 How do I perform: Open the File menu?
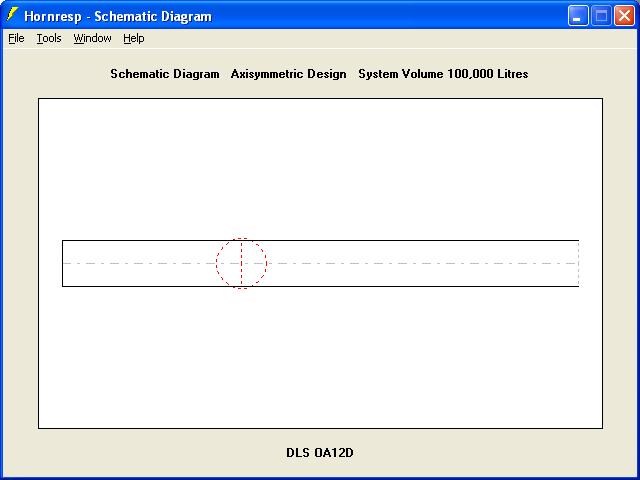(16, 38)
